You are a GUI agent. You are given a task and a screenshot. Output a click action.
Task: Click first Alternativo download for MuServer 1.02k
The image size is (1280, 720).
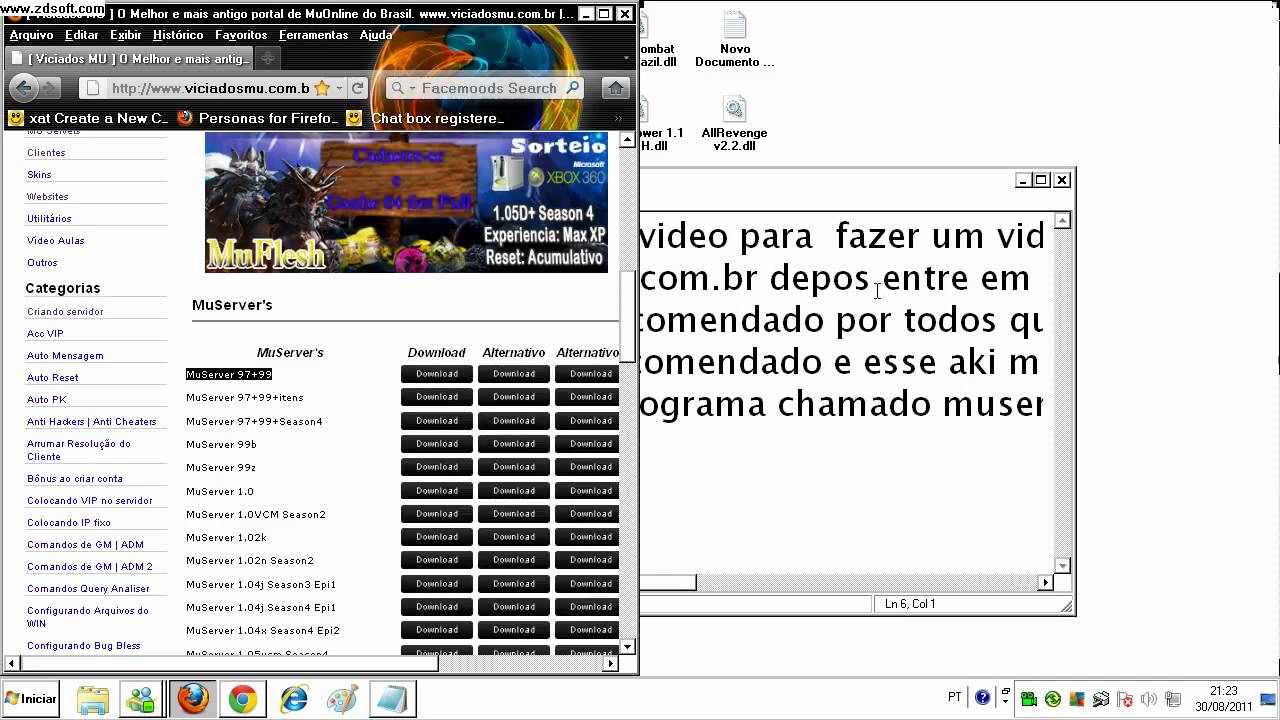(x=514, y=537)
